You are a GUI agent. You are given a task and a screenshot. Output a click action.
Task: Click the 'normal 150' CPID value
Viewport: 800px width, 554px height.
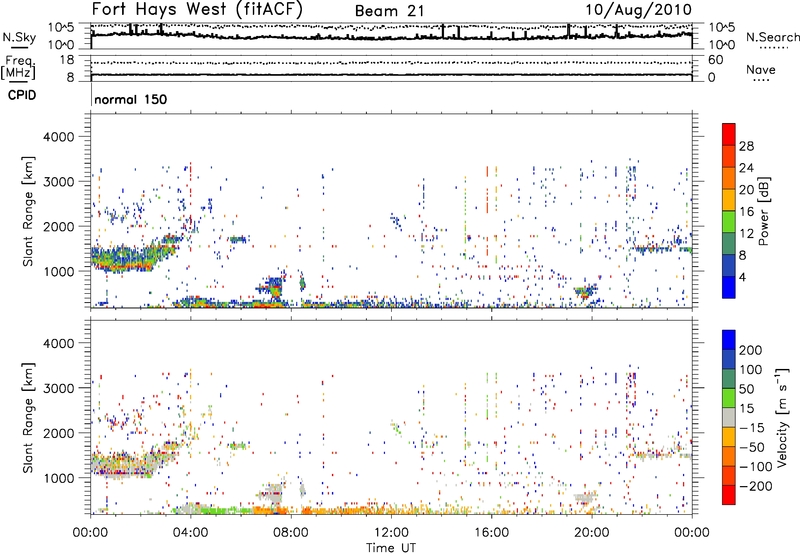[131, 99]
